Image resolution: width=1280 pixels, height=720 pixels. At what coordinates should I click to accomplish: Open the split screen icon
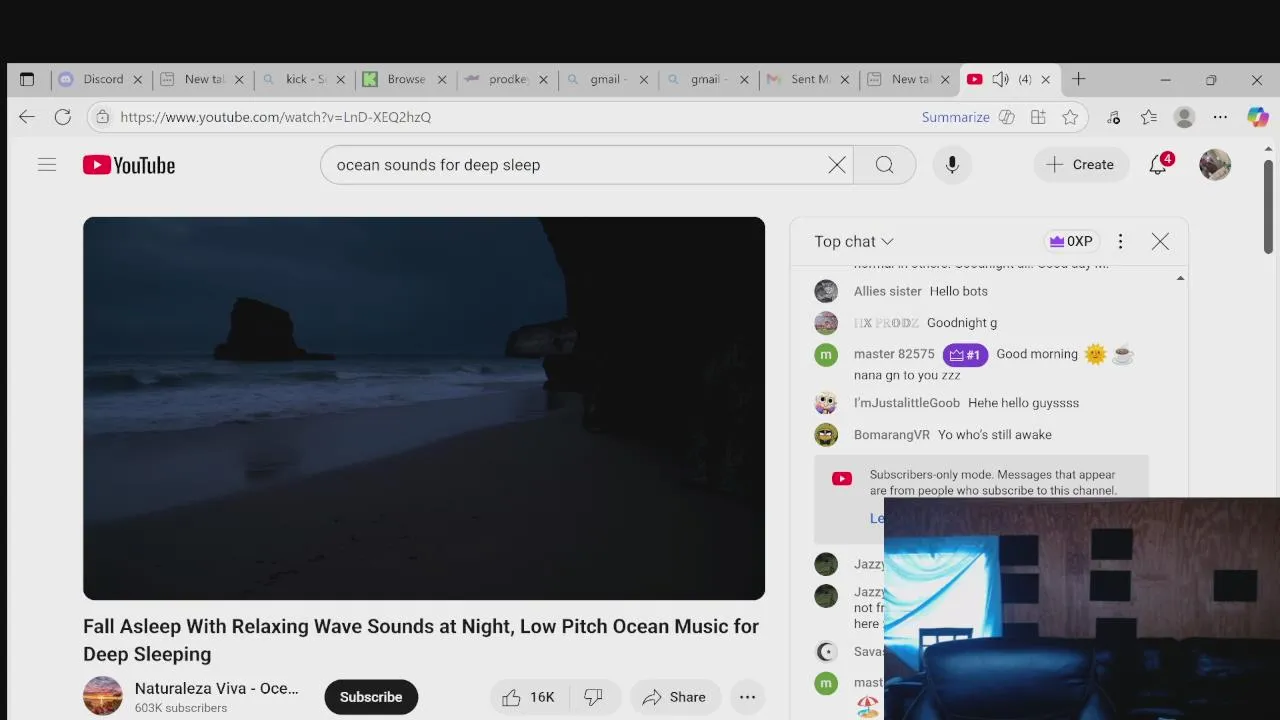point(1038,117)
